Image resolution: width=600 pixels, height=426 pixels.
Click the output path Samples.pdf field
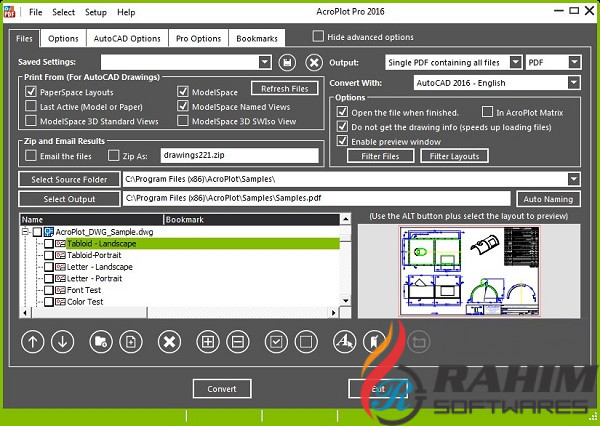pyautogui.click(x=316, y=198)
